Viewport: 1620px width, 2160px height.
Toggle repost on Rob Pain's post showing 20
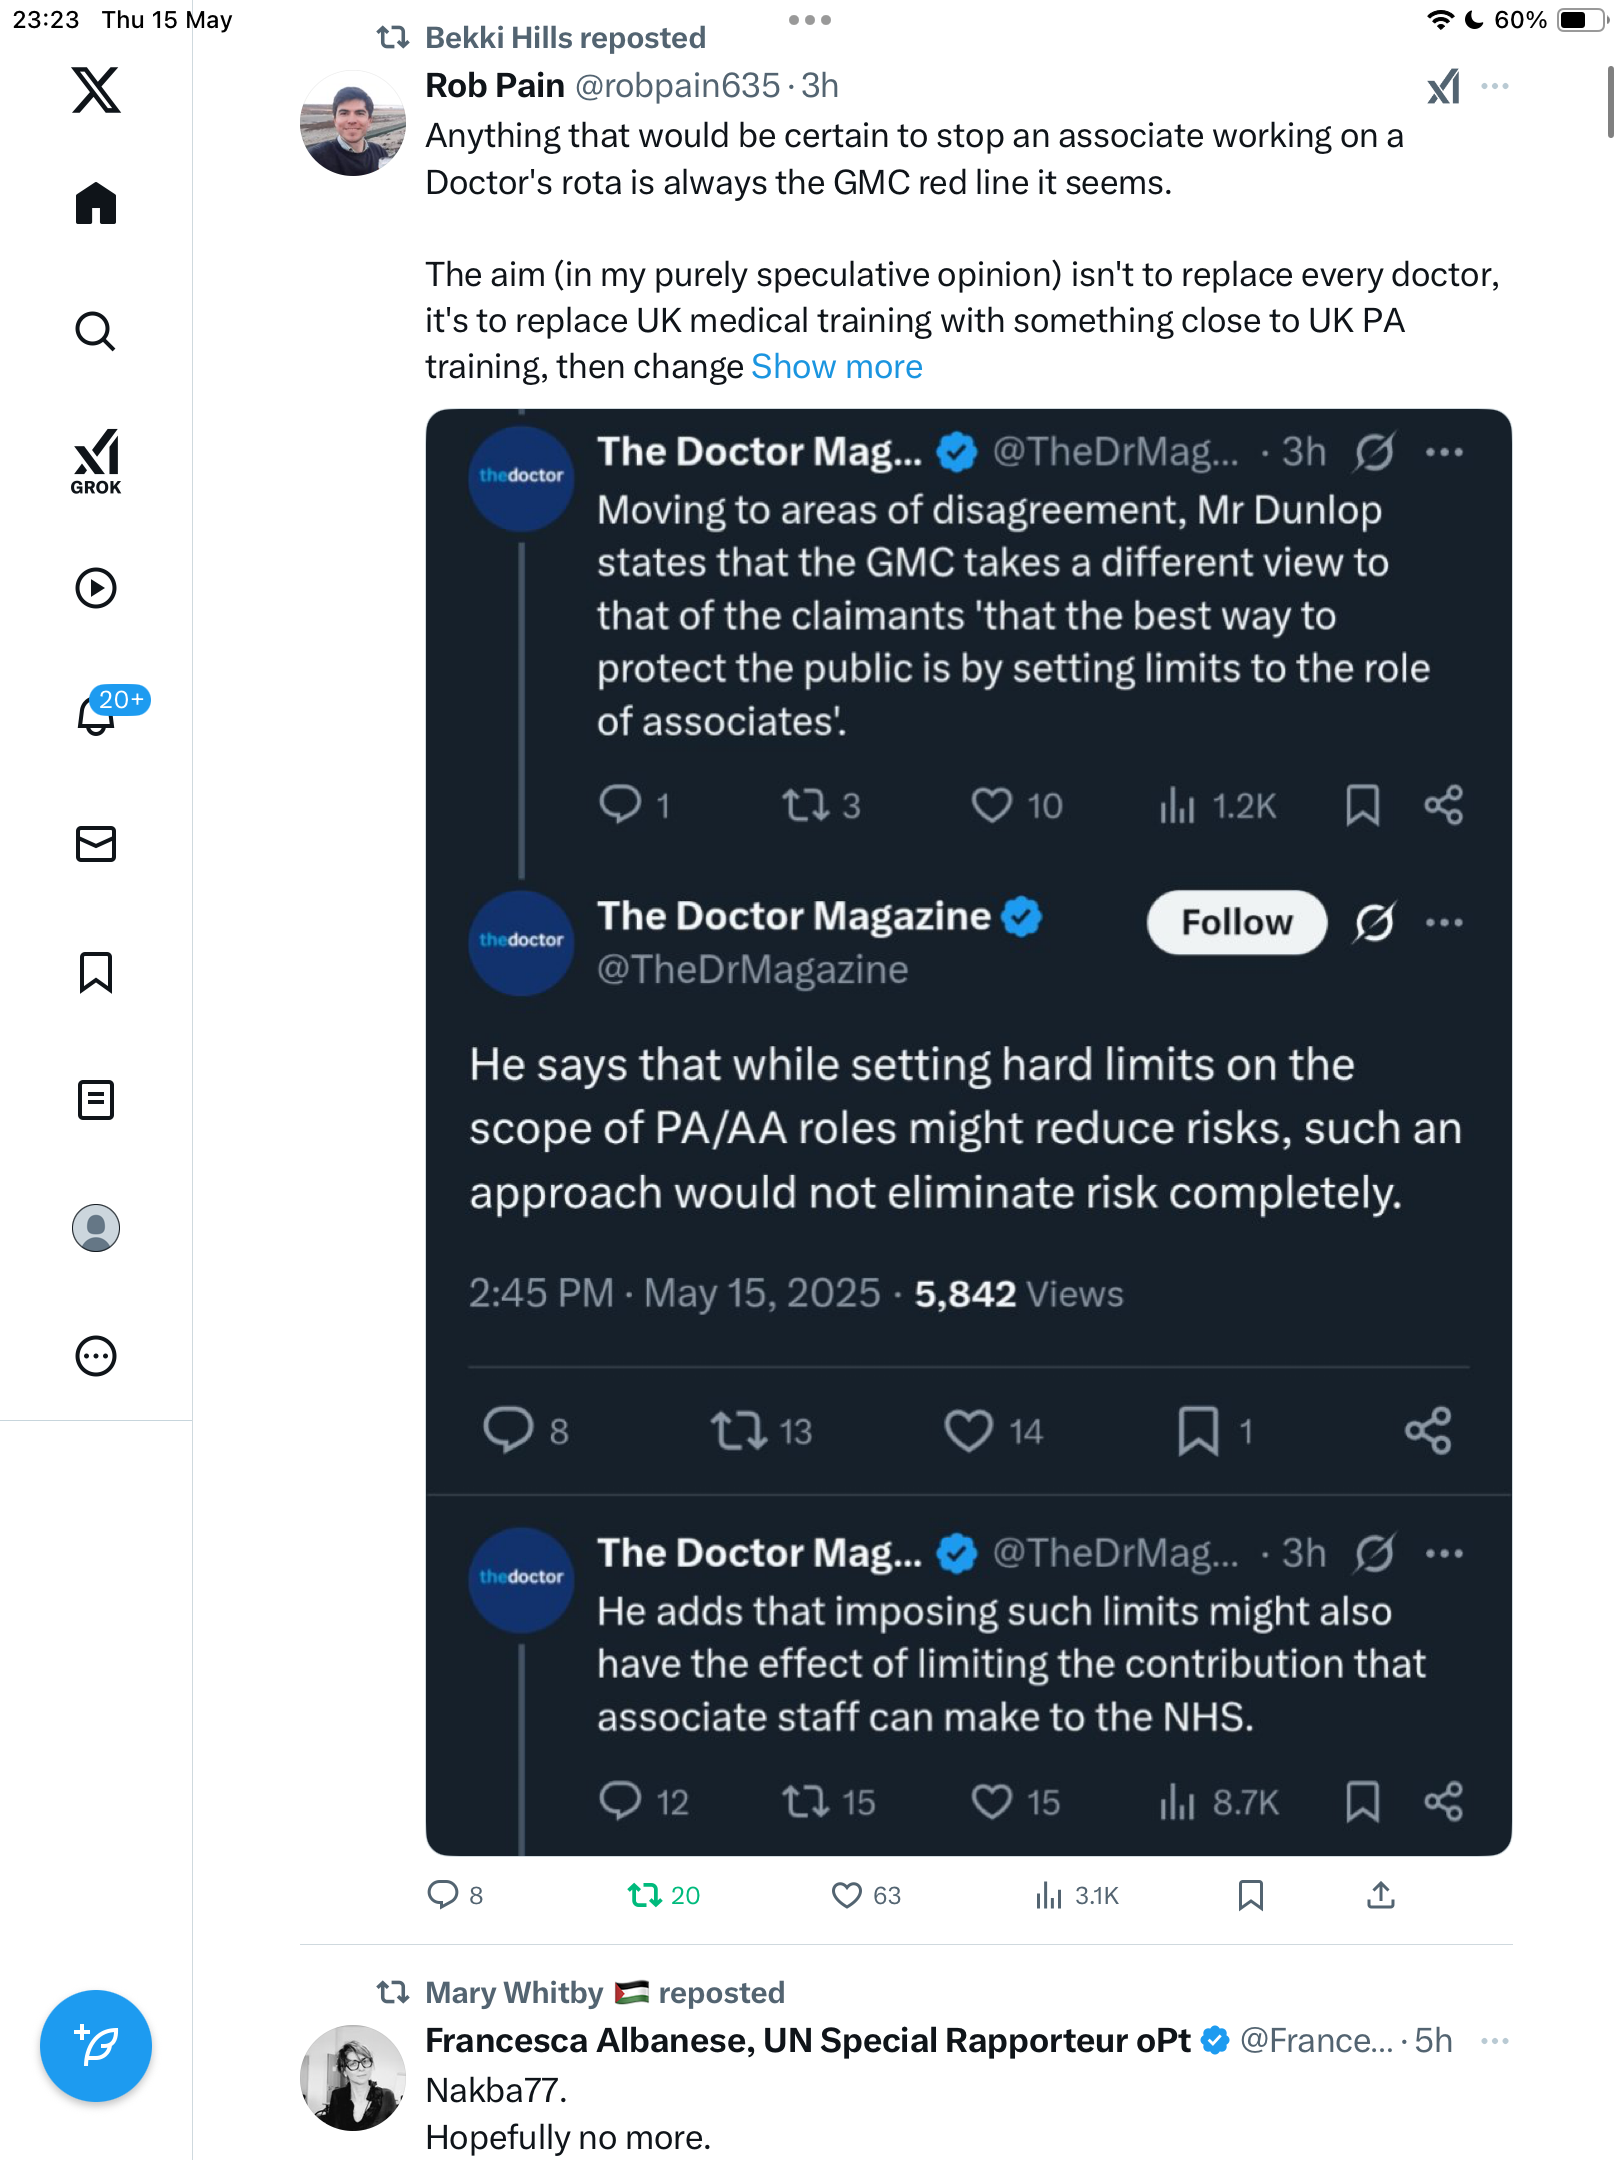click(x=664, y=1895)
